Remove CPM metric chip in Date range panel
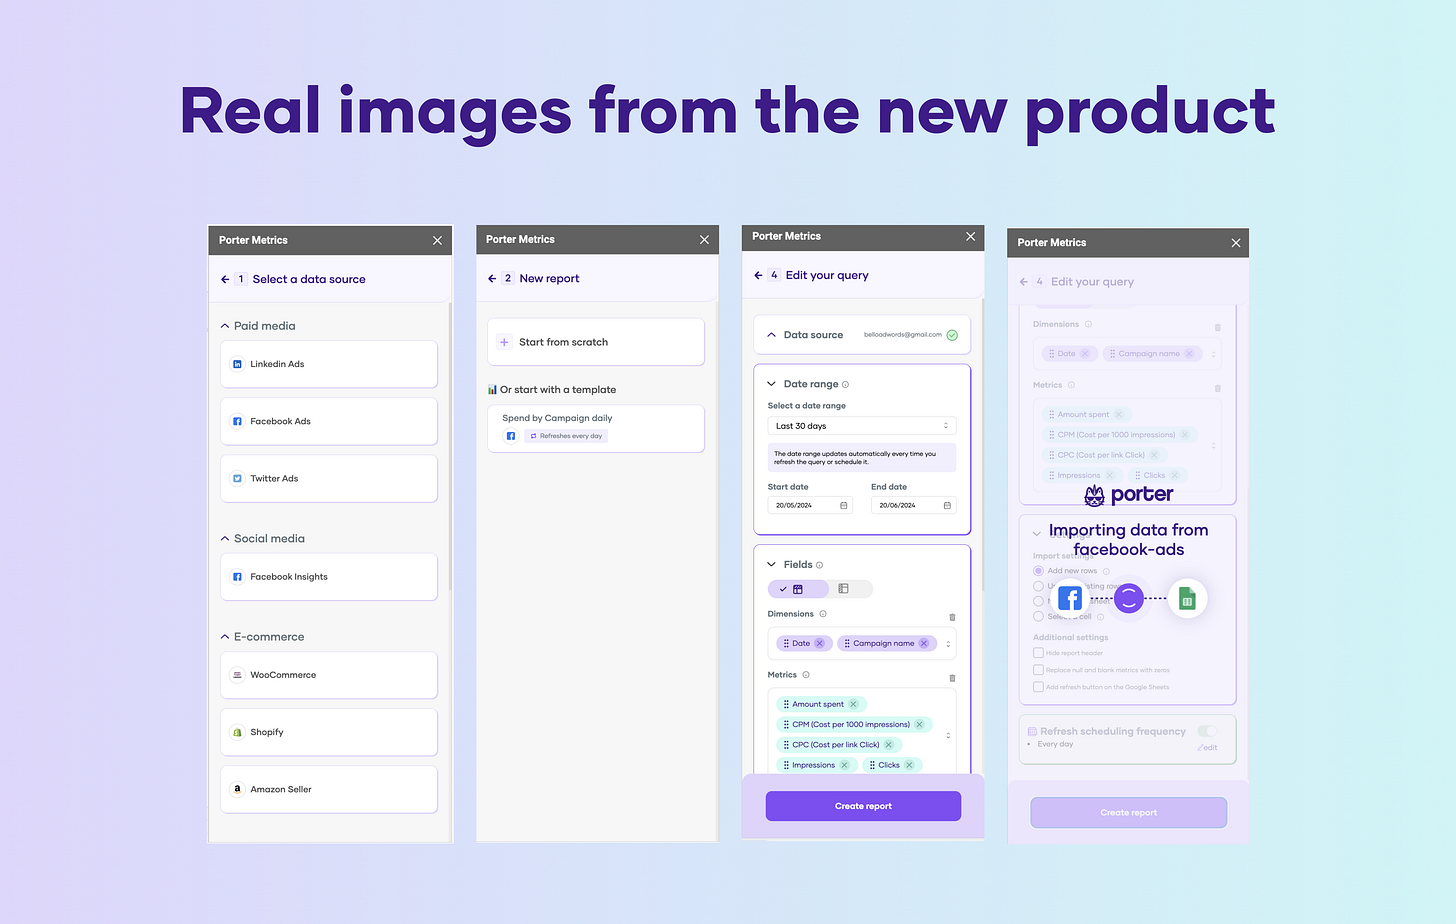1456x924 pixels. [919, 724]
